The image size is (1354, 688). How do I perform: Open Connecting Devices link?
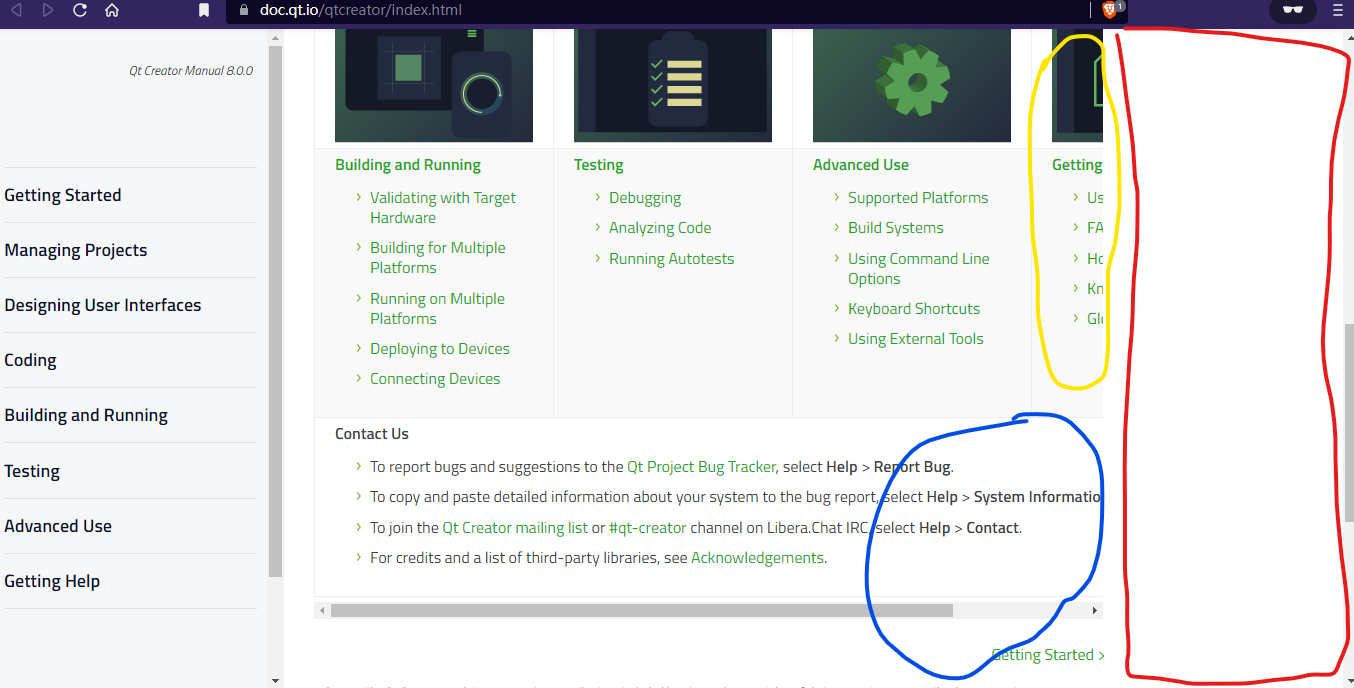tap(435, 379)
